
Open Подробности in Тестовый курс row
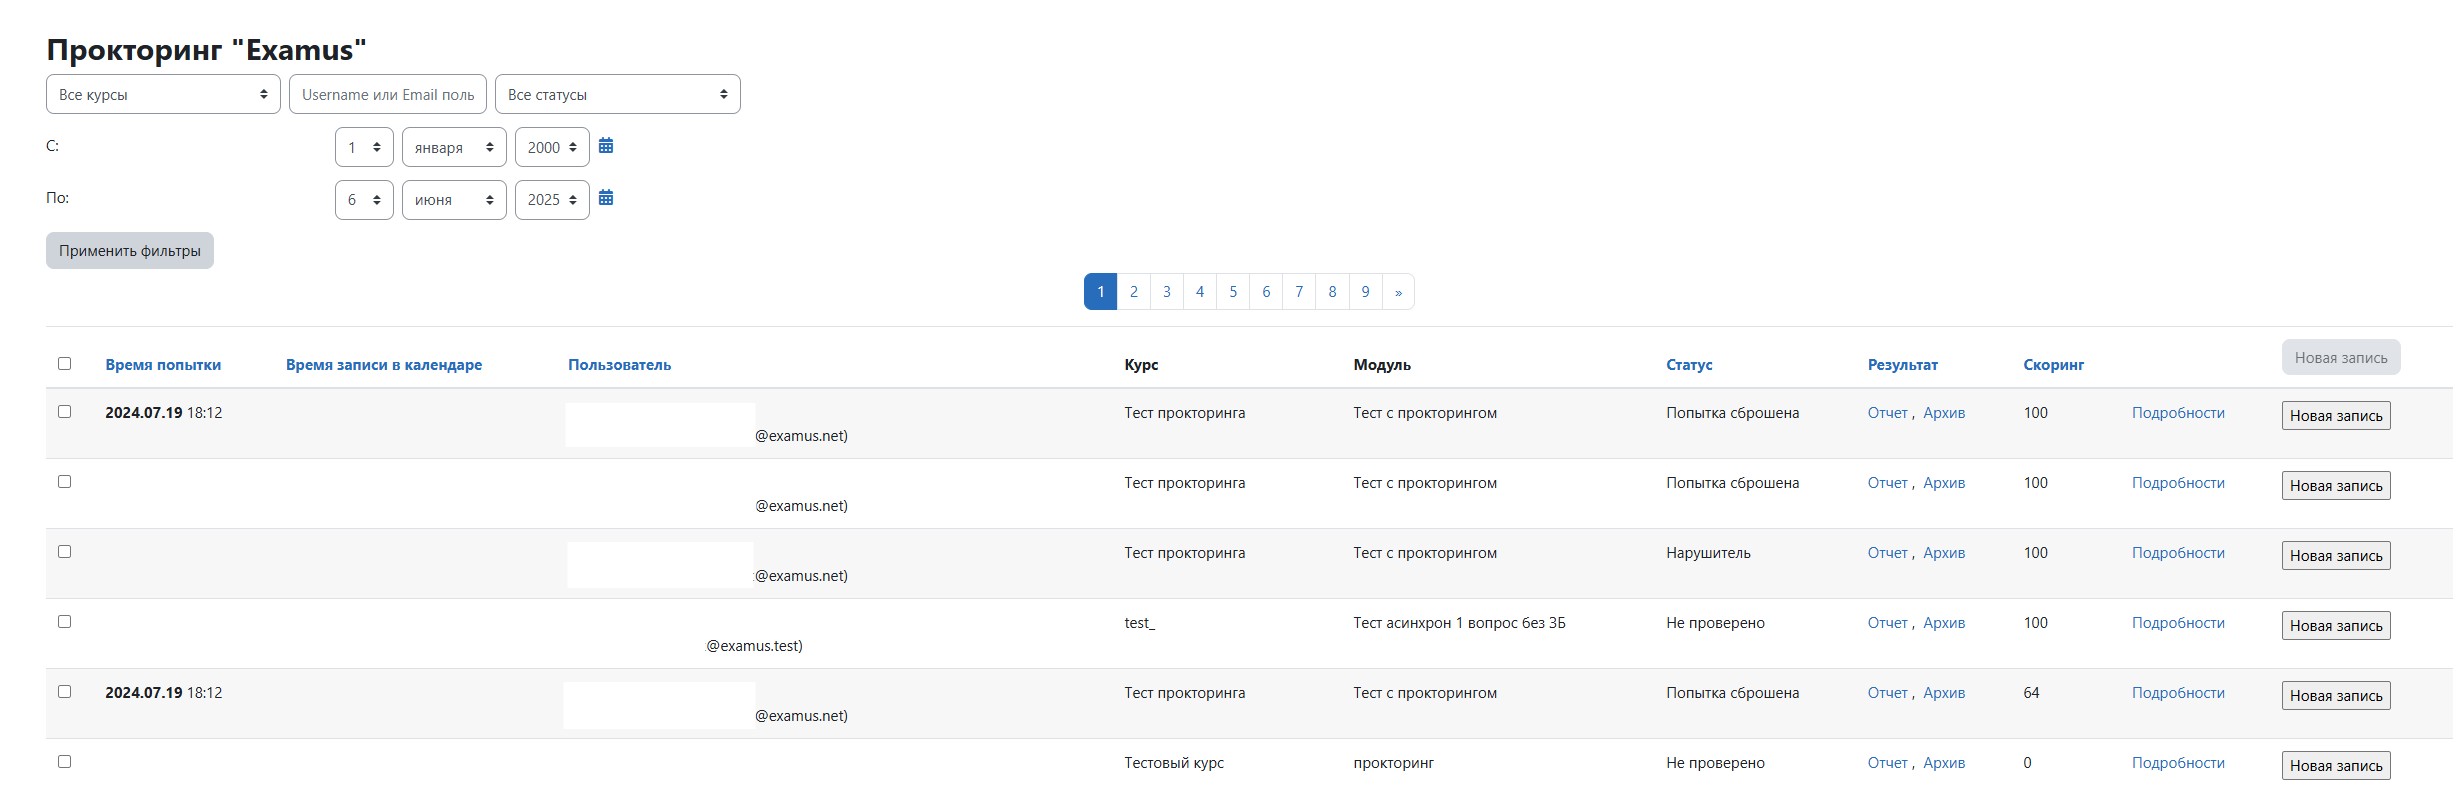click(x=2178, y=763)
